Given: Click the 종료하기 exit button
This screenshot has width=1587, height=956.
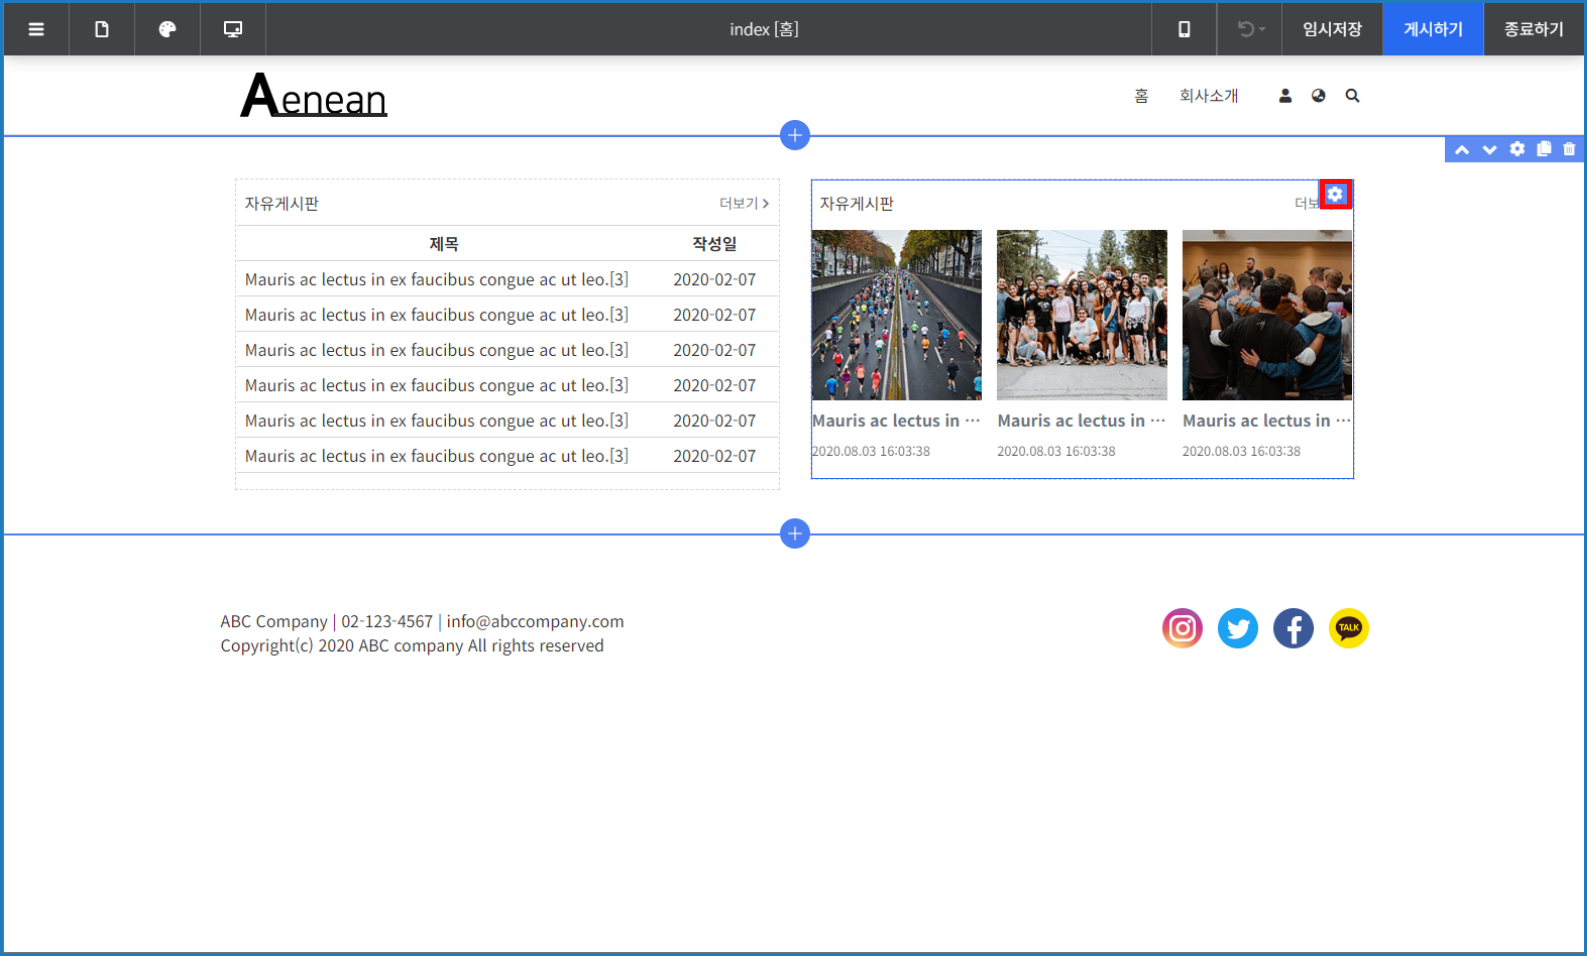Looking at the screenshot, I should (x=1534, y=29).
